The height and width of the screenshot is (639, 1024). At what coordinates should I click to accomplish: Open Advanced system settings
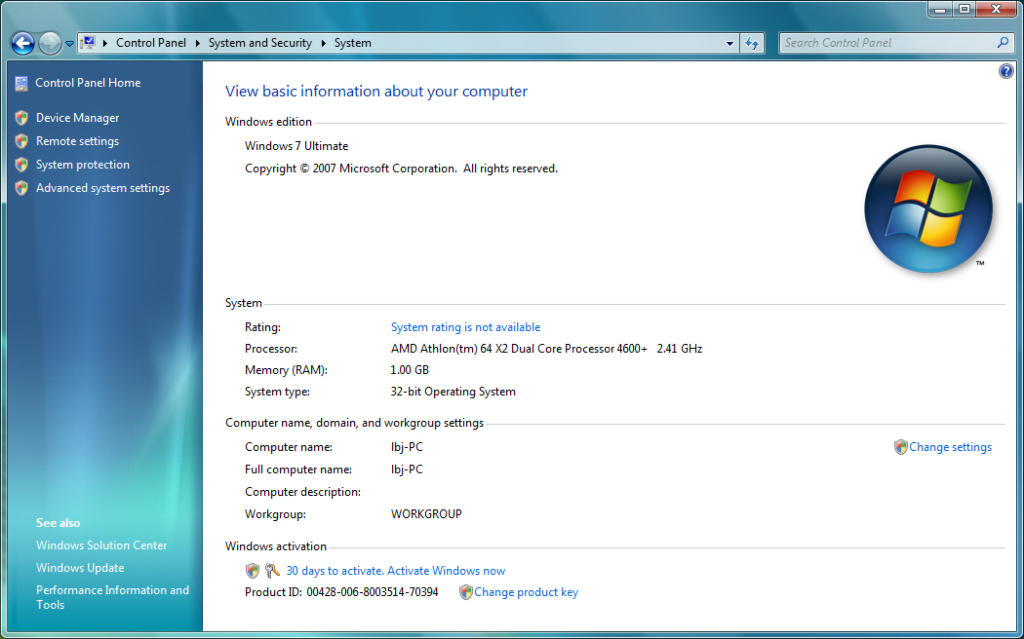[103, 188]
